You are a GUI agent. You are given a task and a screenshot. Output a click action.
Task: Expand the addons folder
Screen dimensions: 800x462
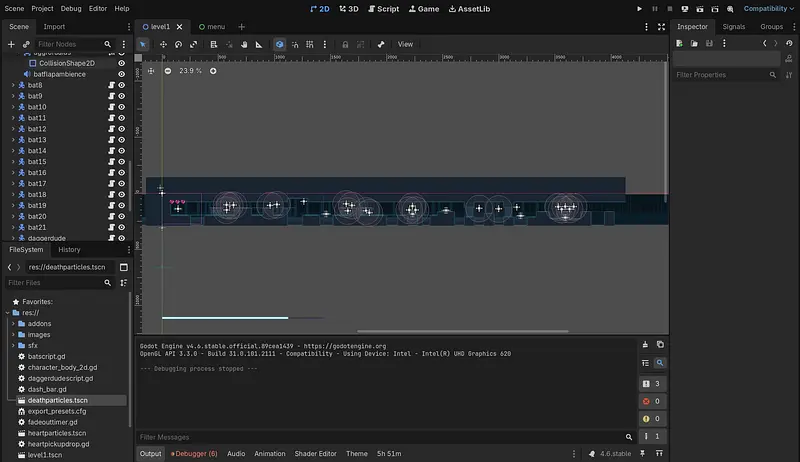coord(13,324)
